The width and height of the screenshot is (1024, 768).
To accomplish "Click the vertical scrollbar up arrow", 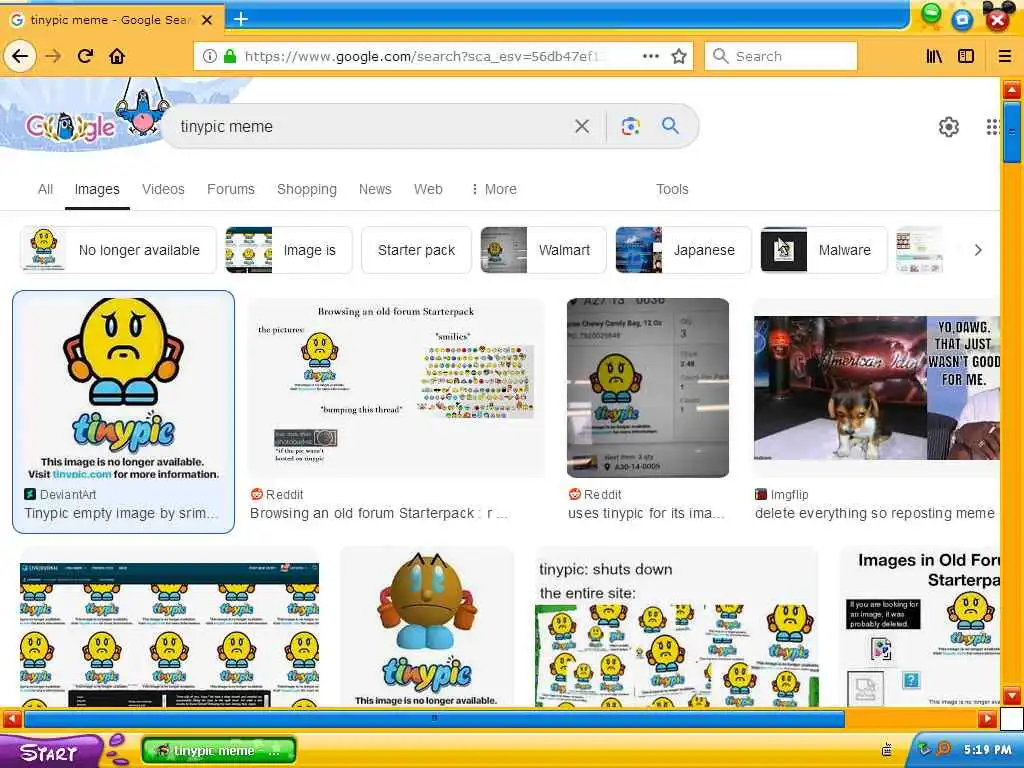I will (x=1012, y=89).
